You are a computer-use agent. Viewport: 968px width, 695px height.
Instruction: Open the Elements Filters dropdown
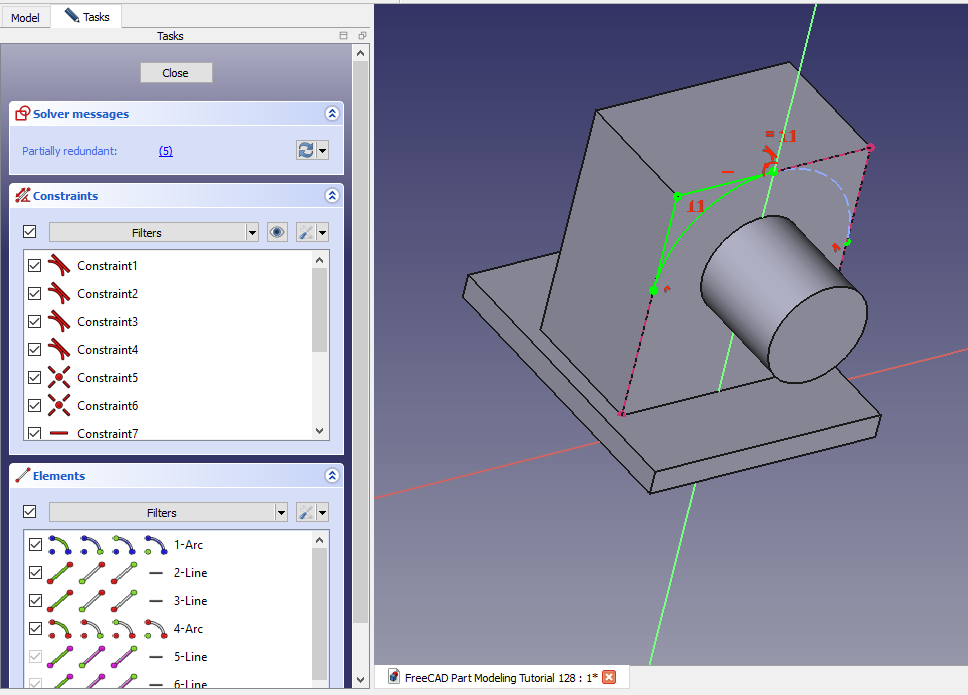point(168,512)
